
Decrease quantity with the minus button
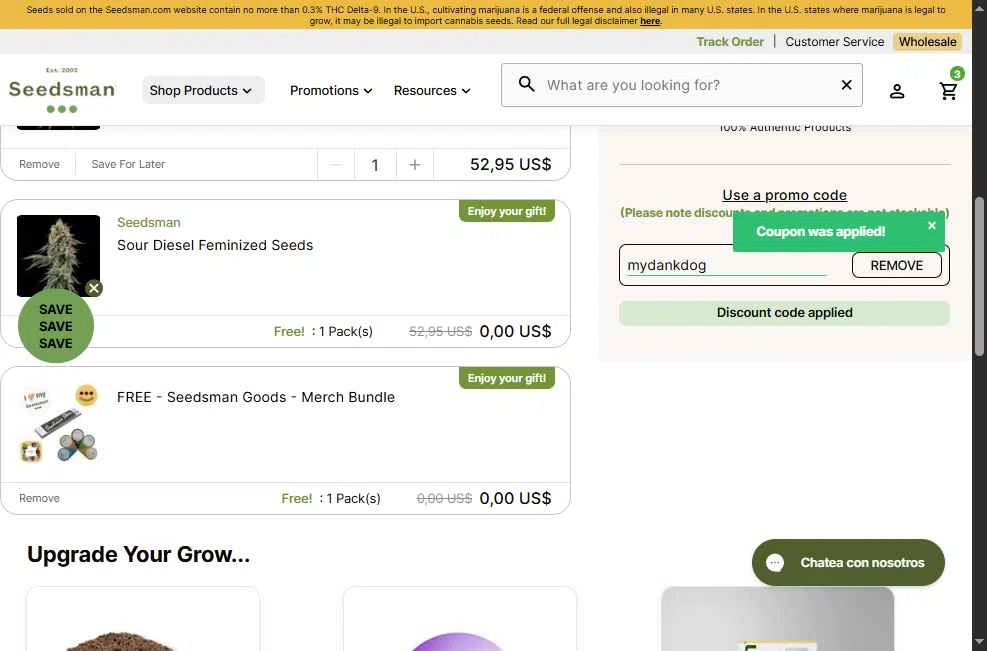click(336, 165)
